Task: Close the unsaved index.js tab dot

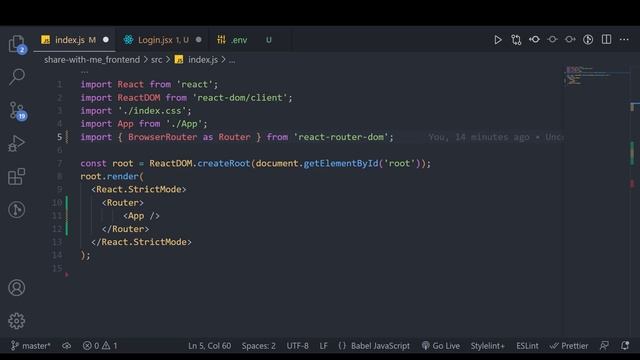Action: 106,40
